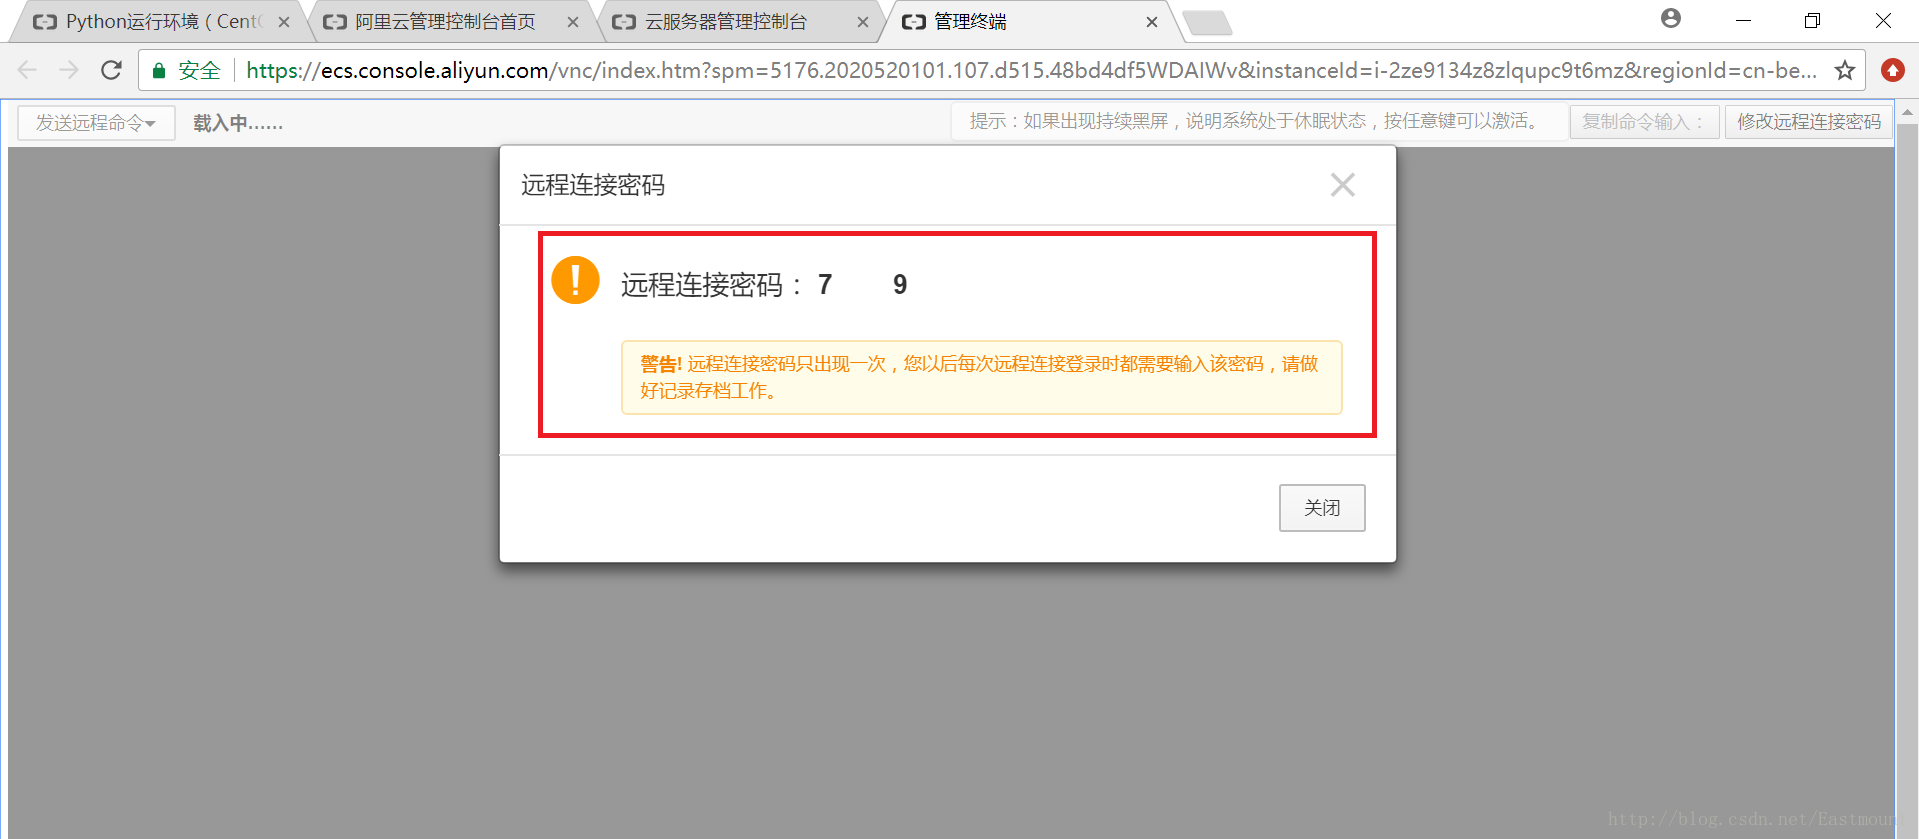This screenshot has width=1919, height=839.
Task: Close the 管理终端 tab
Action: tap(1151, 21)
